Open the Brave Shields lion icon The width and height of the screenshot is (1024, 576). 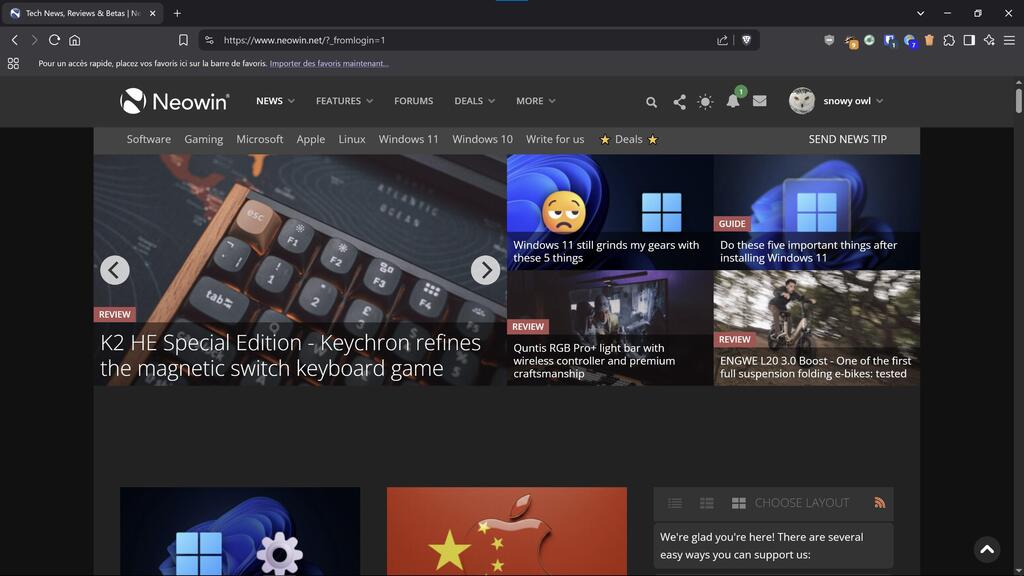pyautogui.click(x=746, y=40)
